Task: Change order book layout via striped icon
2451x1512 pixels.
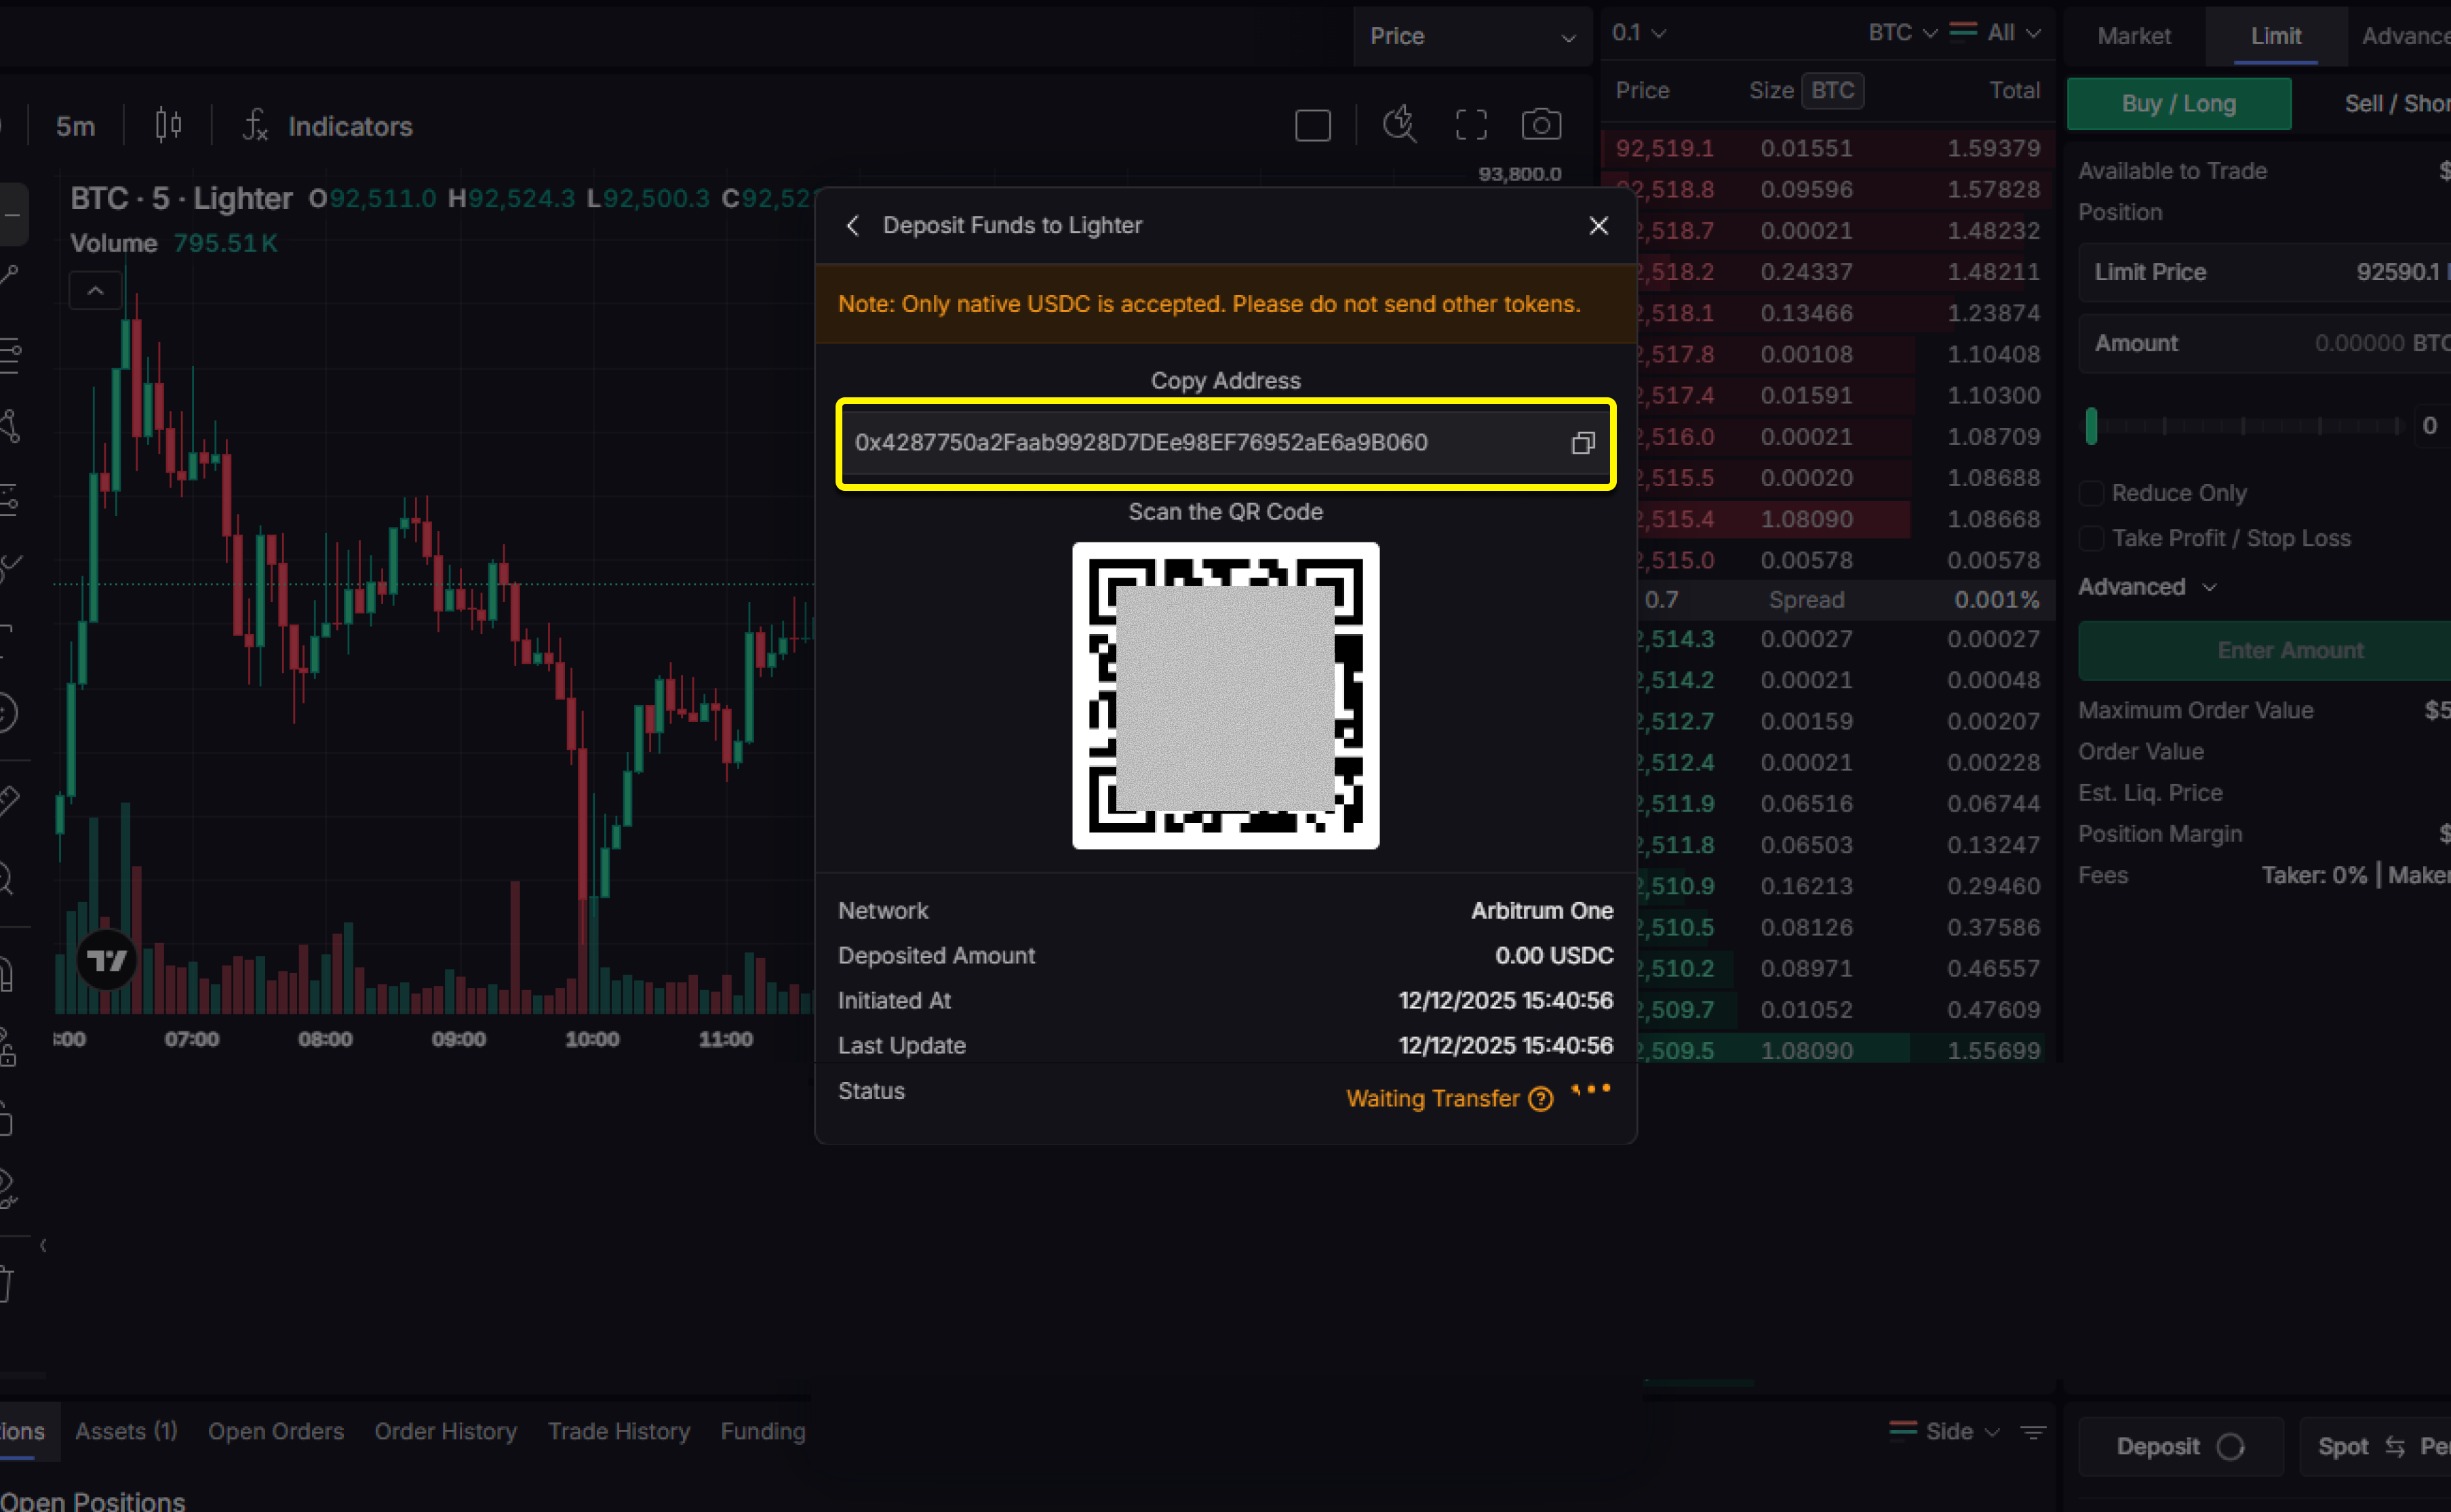Action: (x=1962, y=31)
